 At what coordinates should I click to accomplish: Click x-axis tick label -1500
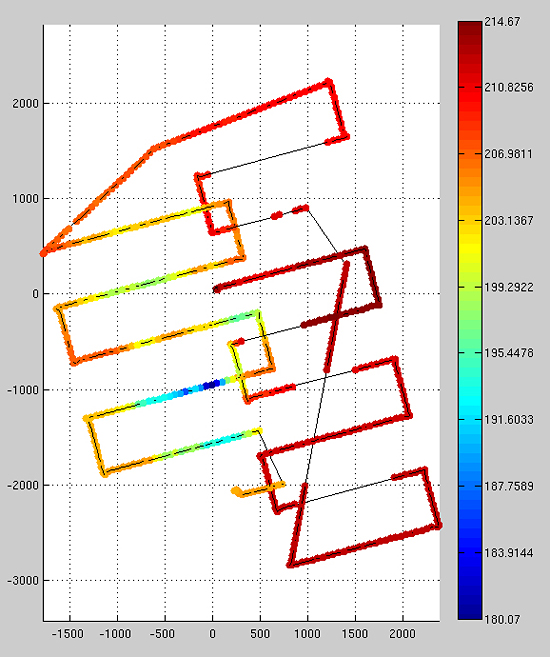pos(67,633)
